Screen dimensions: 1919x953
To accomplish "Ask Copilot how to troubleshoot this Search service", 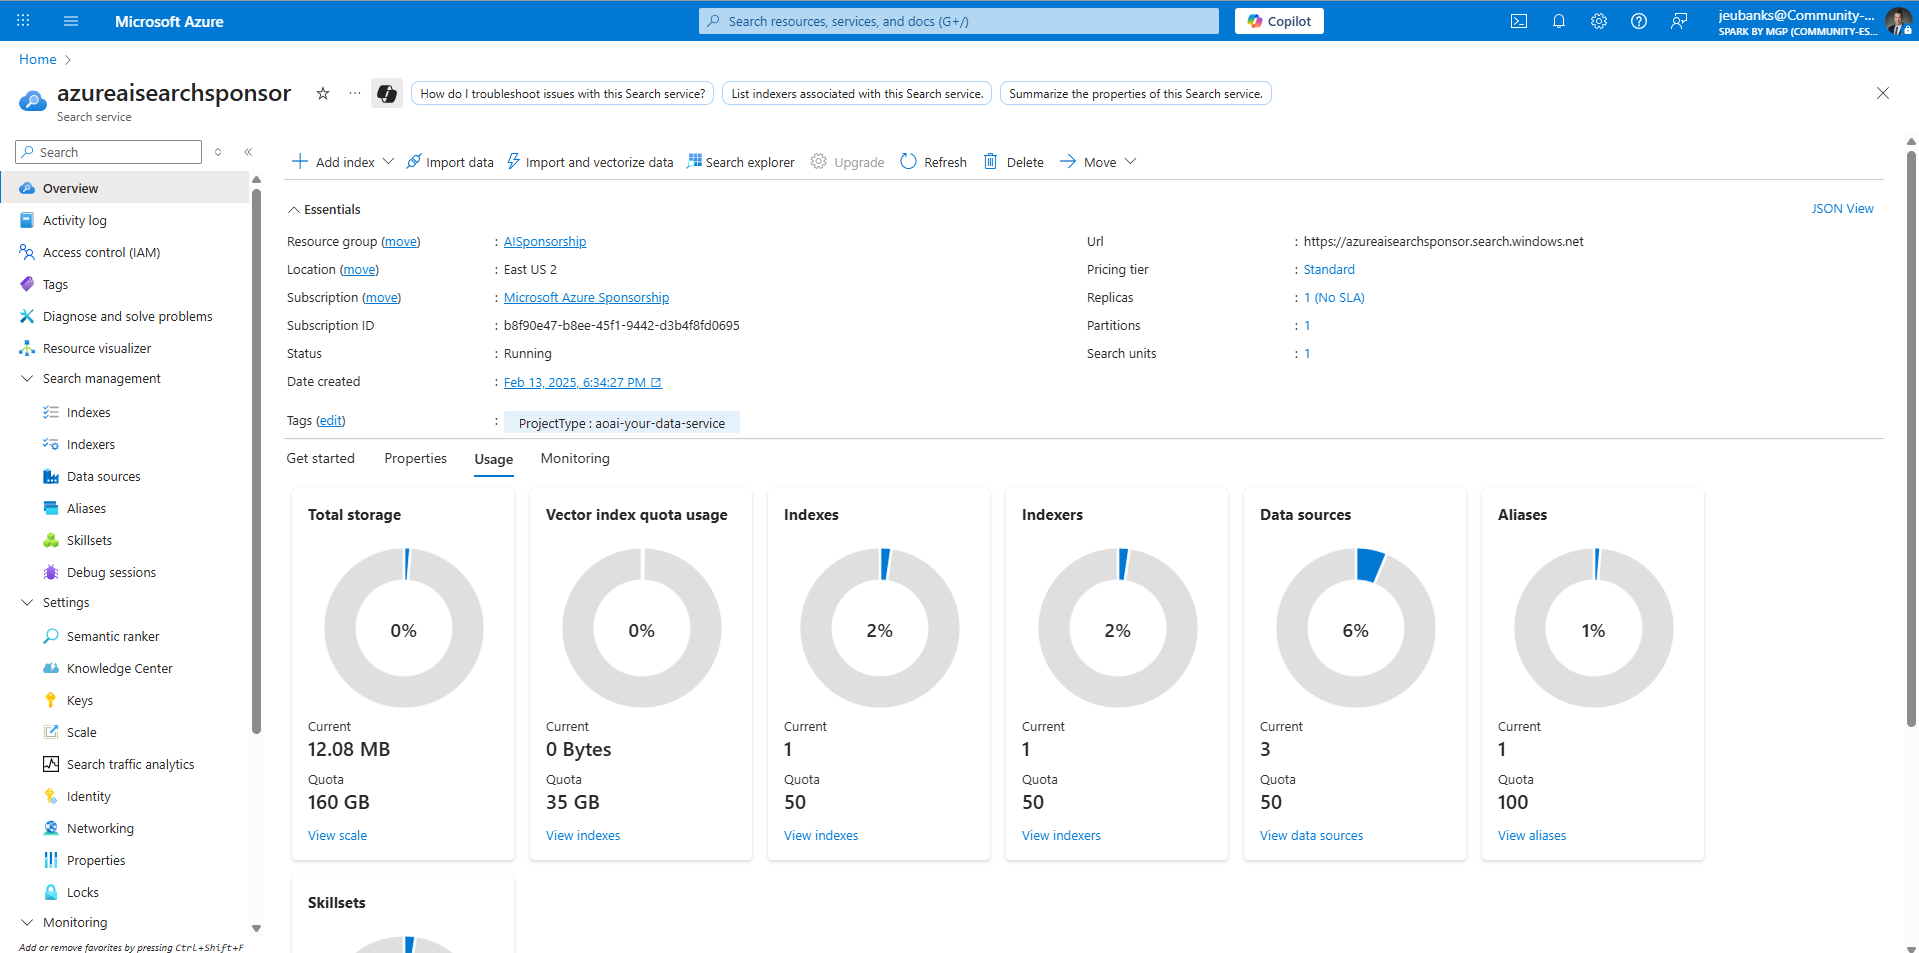I will 562,93.
